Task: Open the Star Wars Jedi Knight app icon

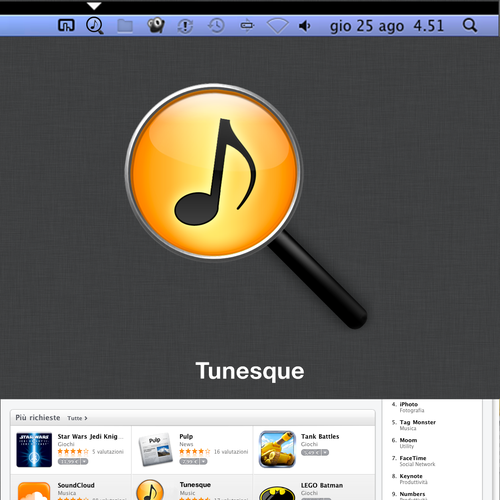Action: pos(34,450)
